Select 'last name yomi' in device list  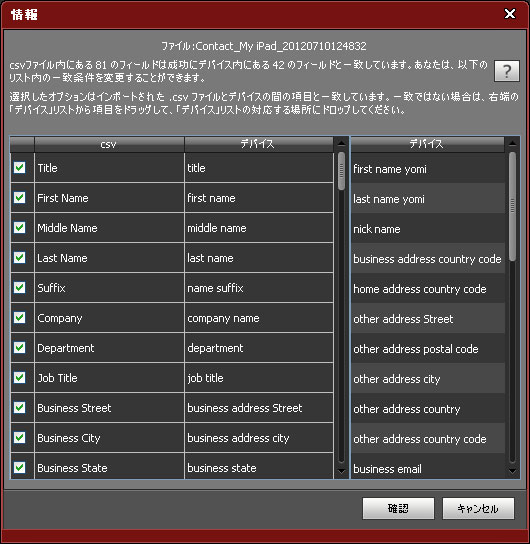point(428,199)
